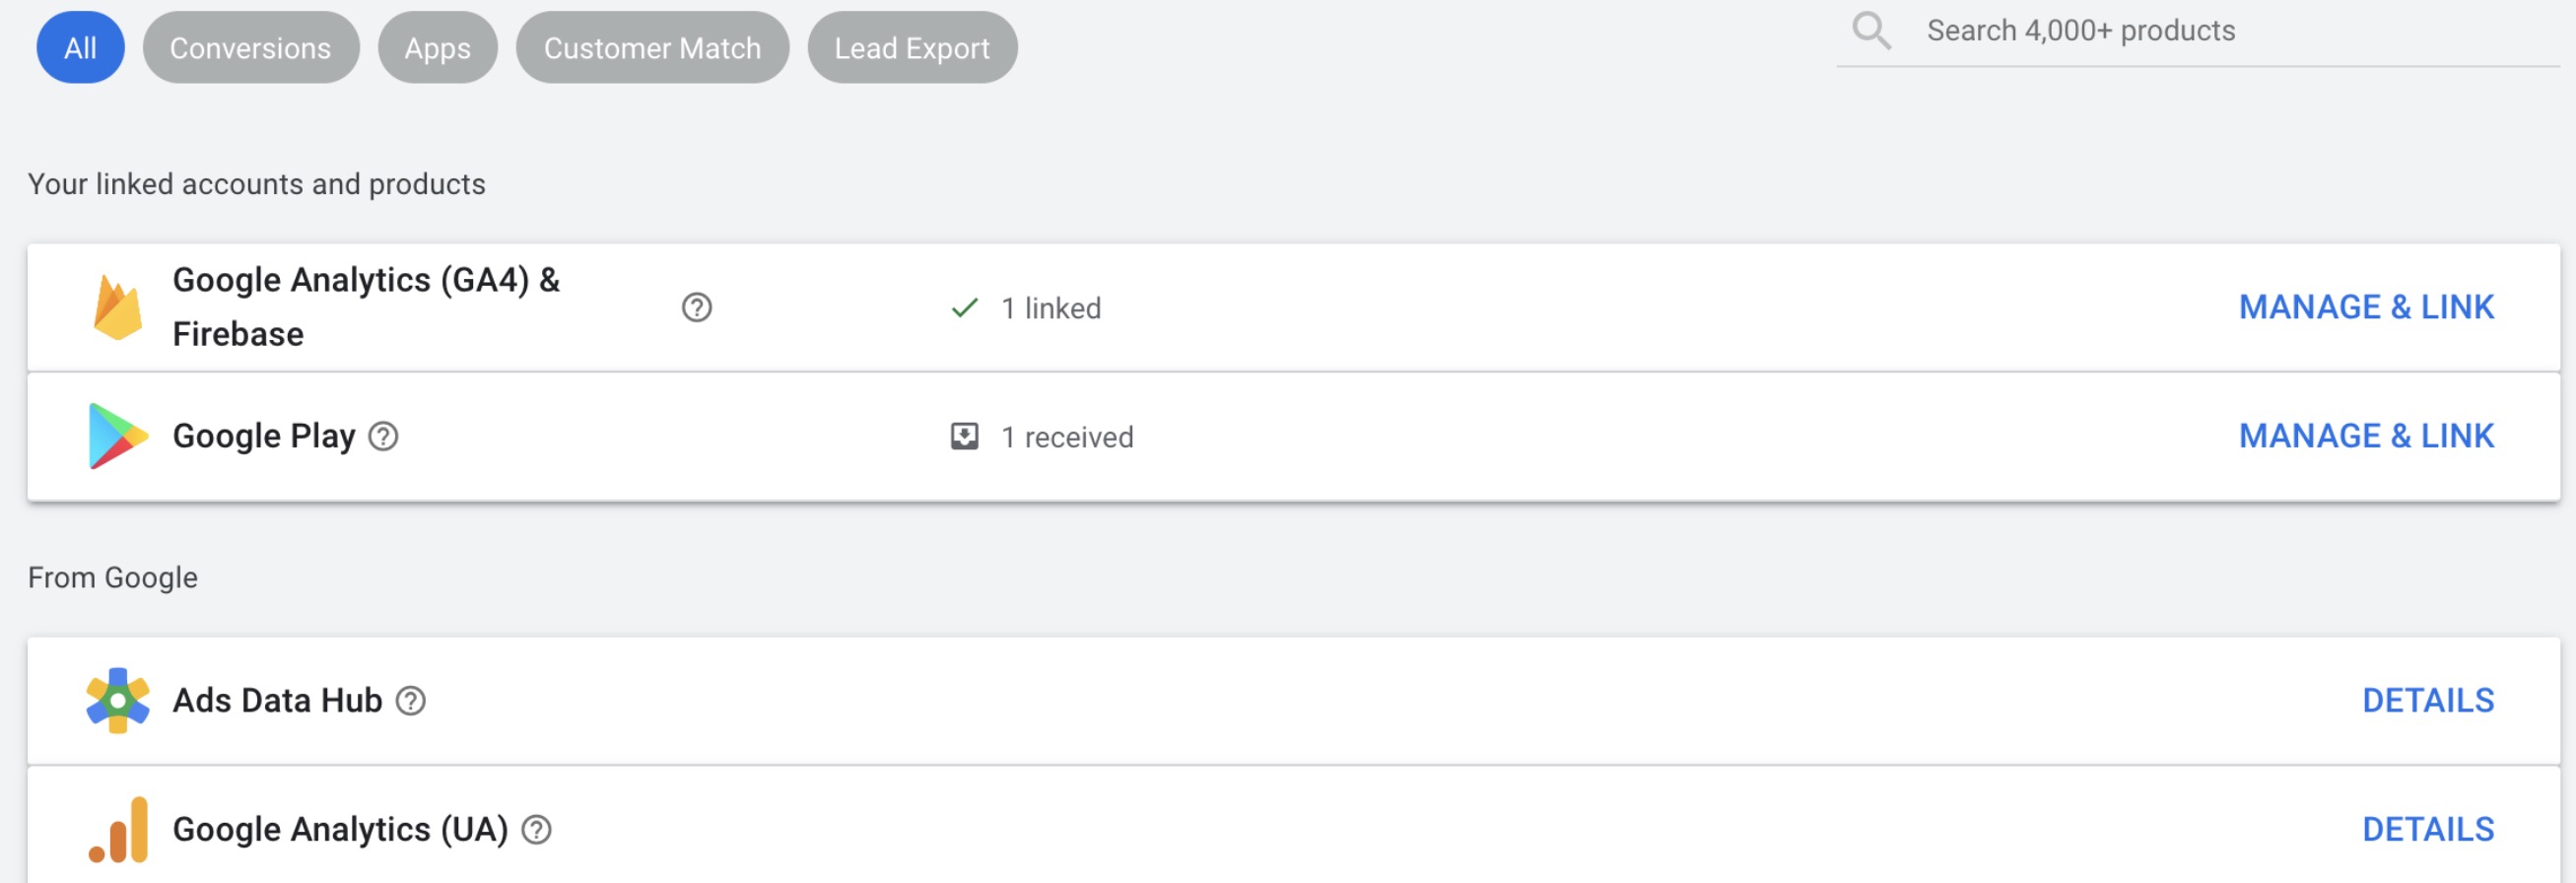Click the Google Analytics (UA) bar logo
This screenshot has width=2576, height=883.
click(x=119, y=829)
